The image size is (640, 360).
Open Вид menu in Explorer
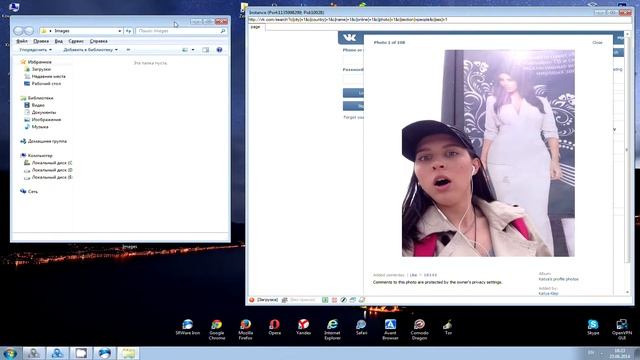(x=59, y=41)
